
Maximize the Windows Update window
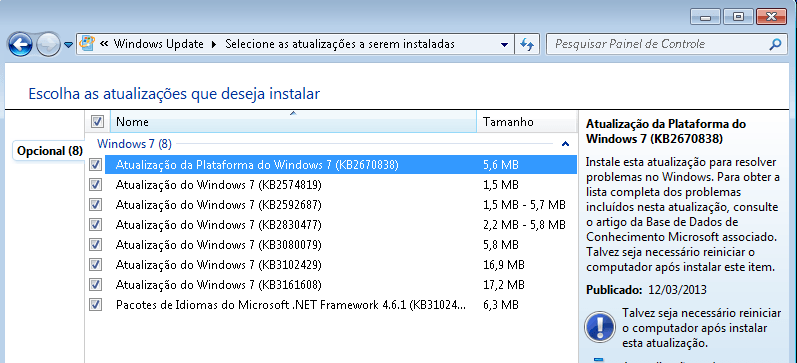(738, 17)
